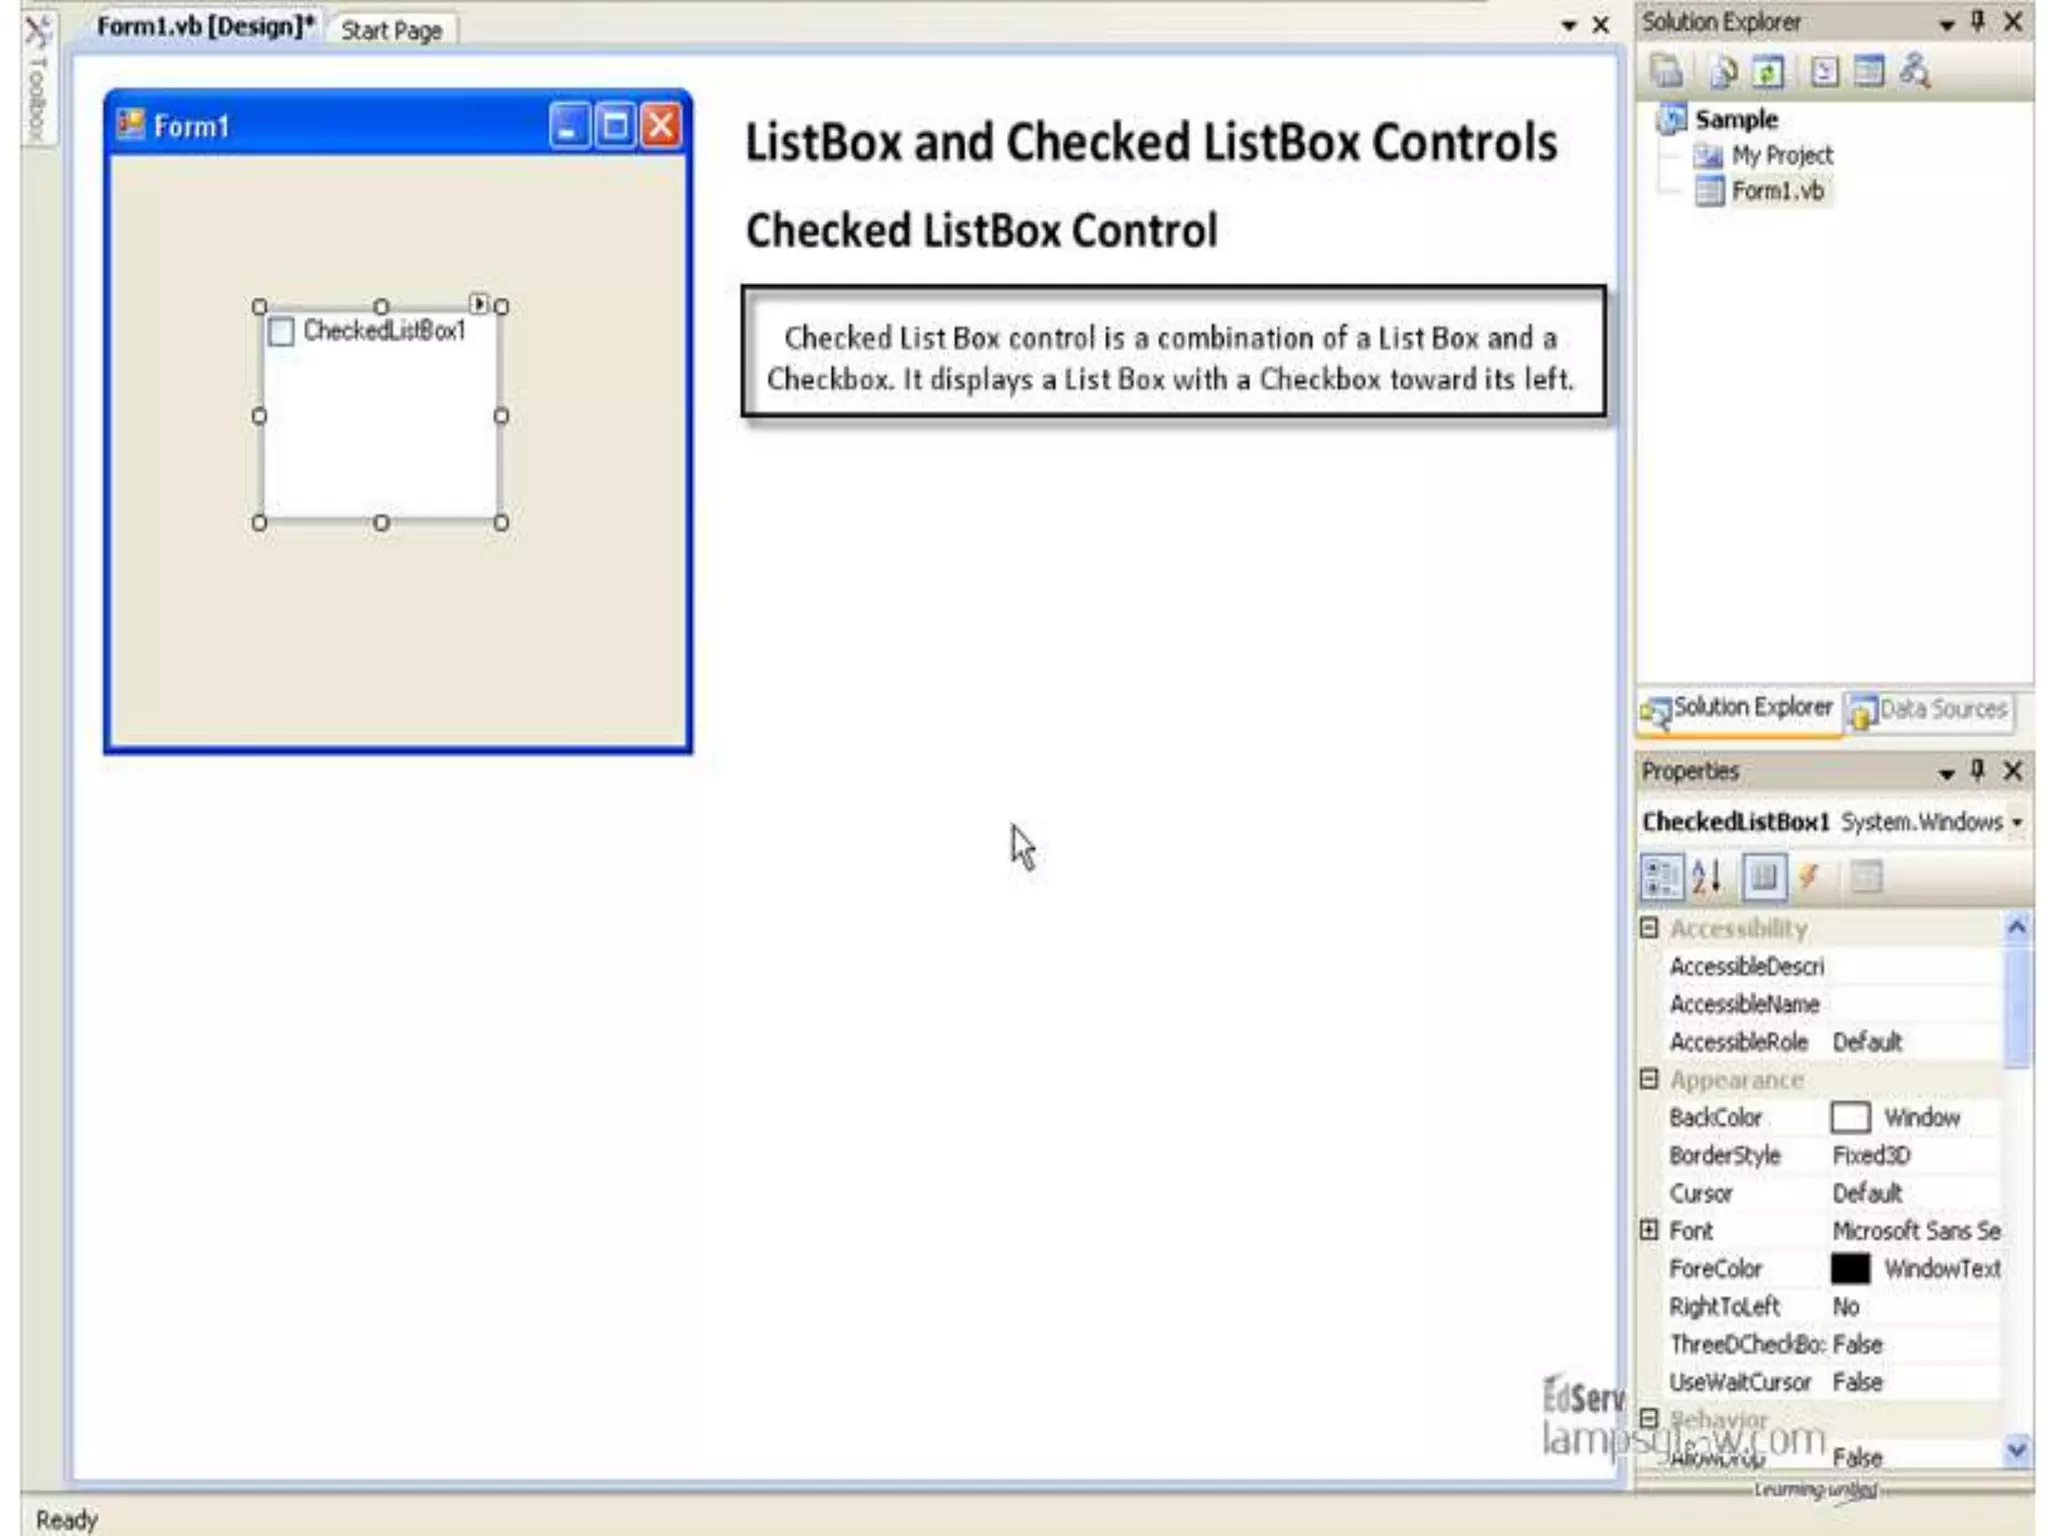The image size is (2048, 1536).
Task: Click the AccessibleDescription value field
Action: point(1914,966)
